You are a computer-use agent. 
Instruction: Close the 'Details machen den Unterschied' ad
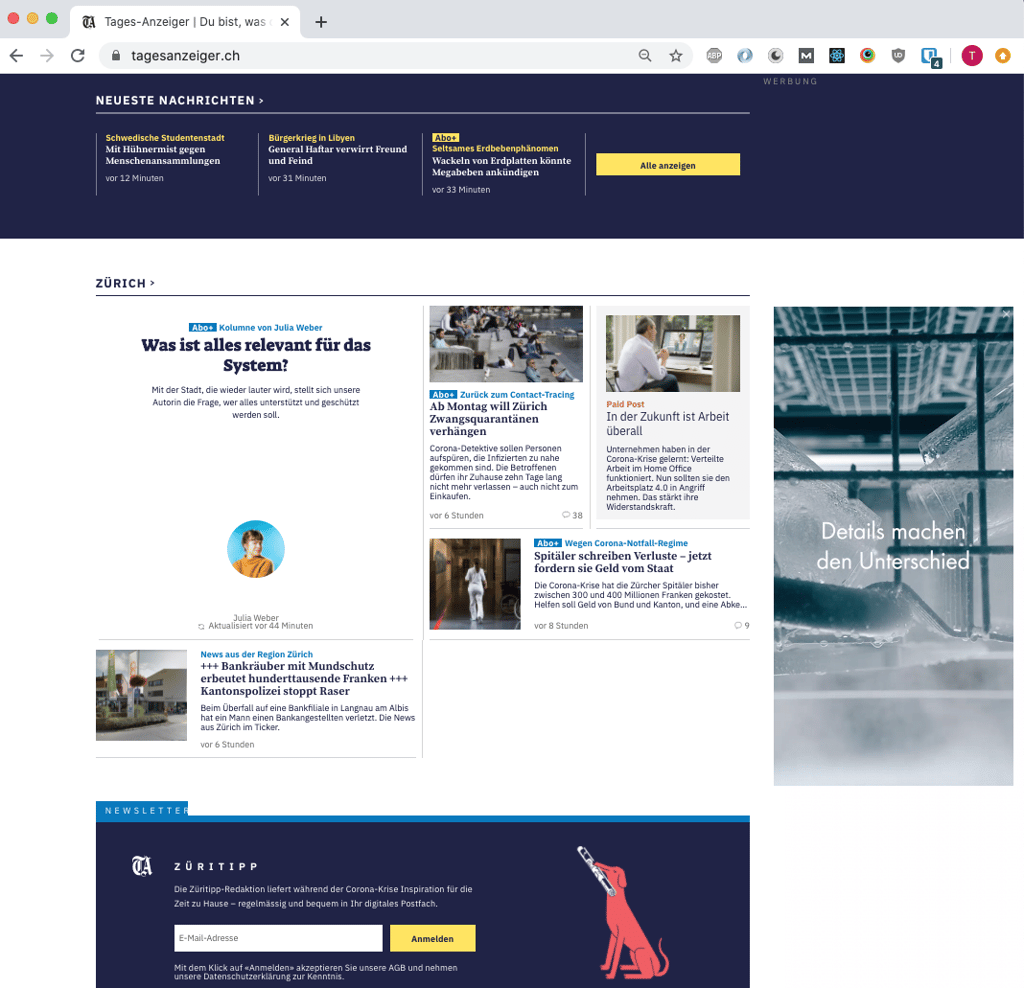tap(1006, 314)
